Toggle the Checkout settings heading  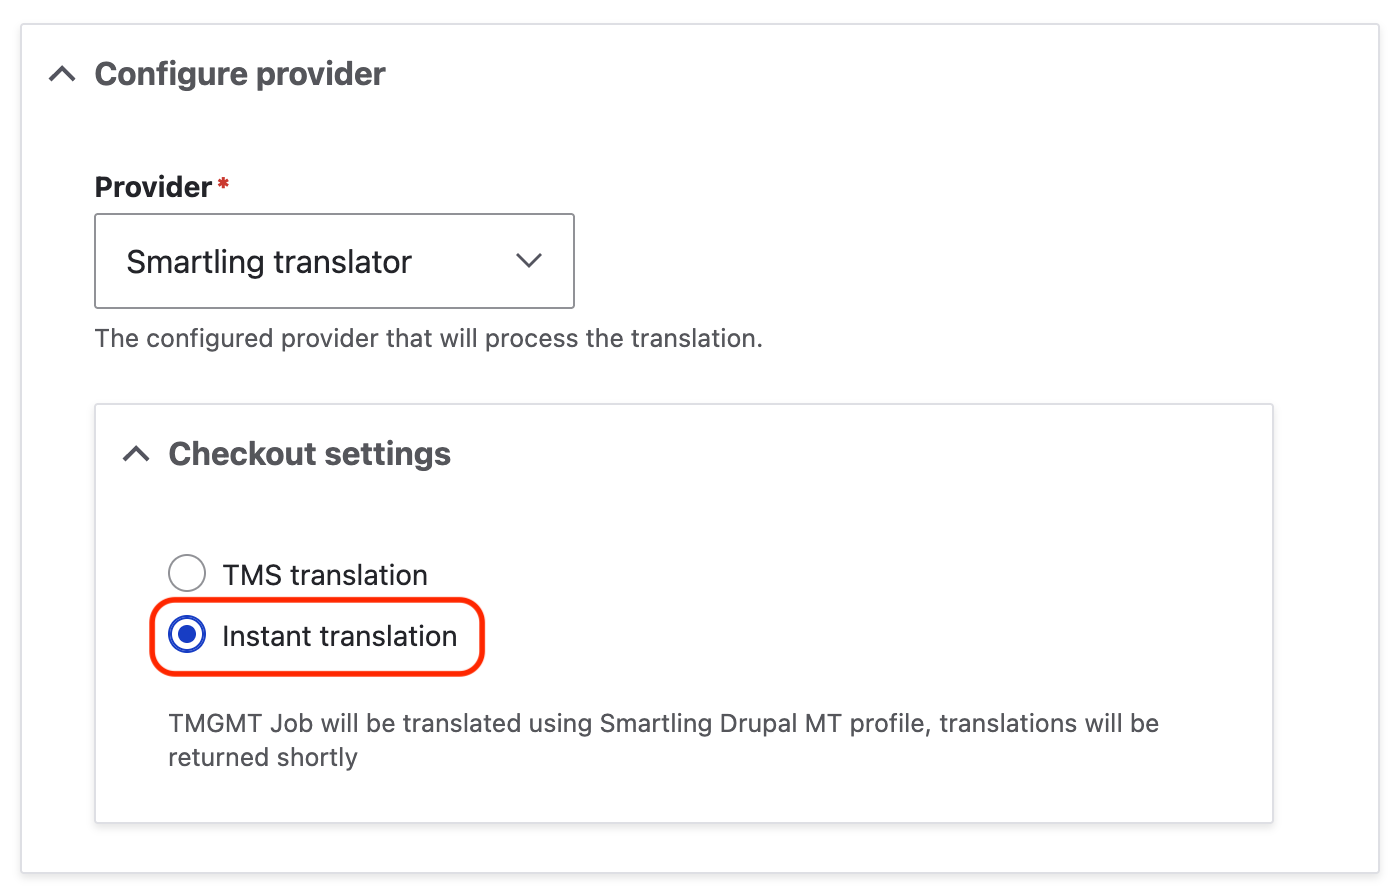310,454
